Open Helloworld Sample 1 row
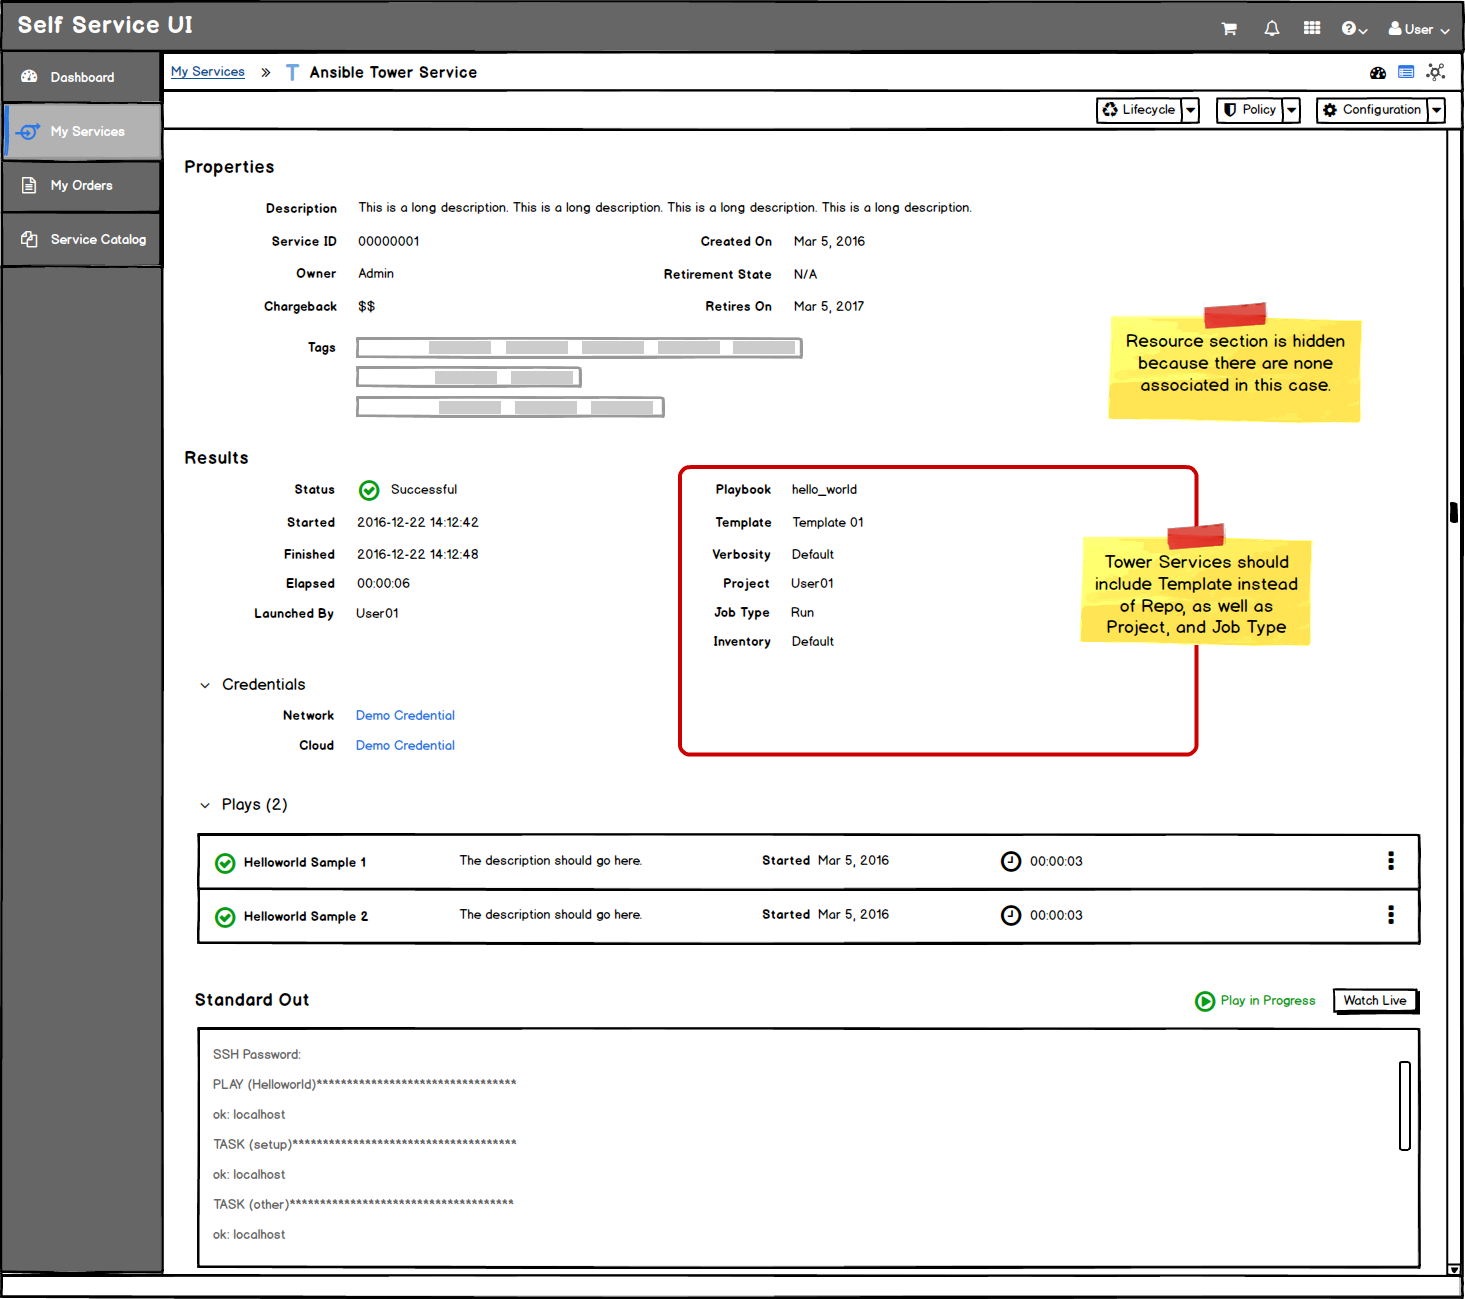The width and height of the screenshot is (1465, 1299). [808, 862]
